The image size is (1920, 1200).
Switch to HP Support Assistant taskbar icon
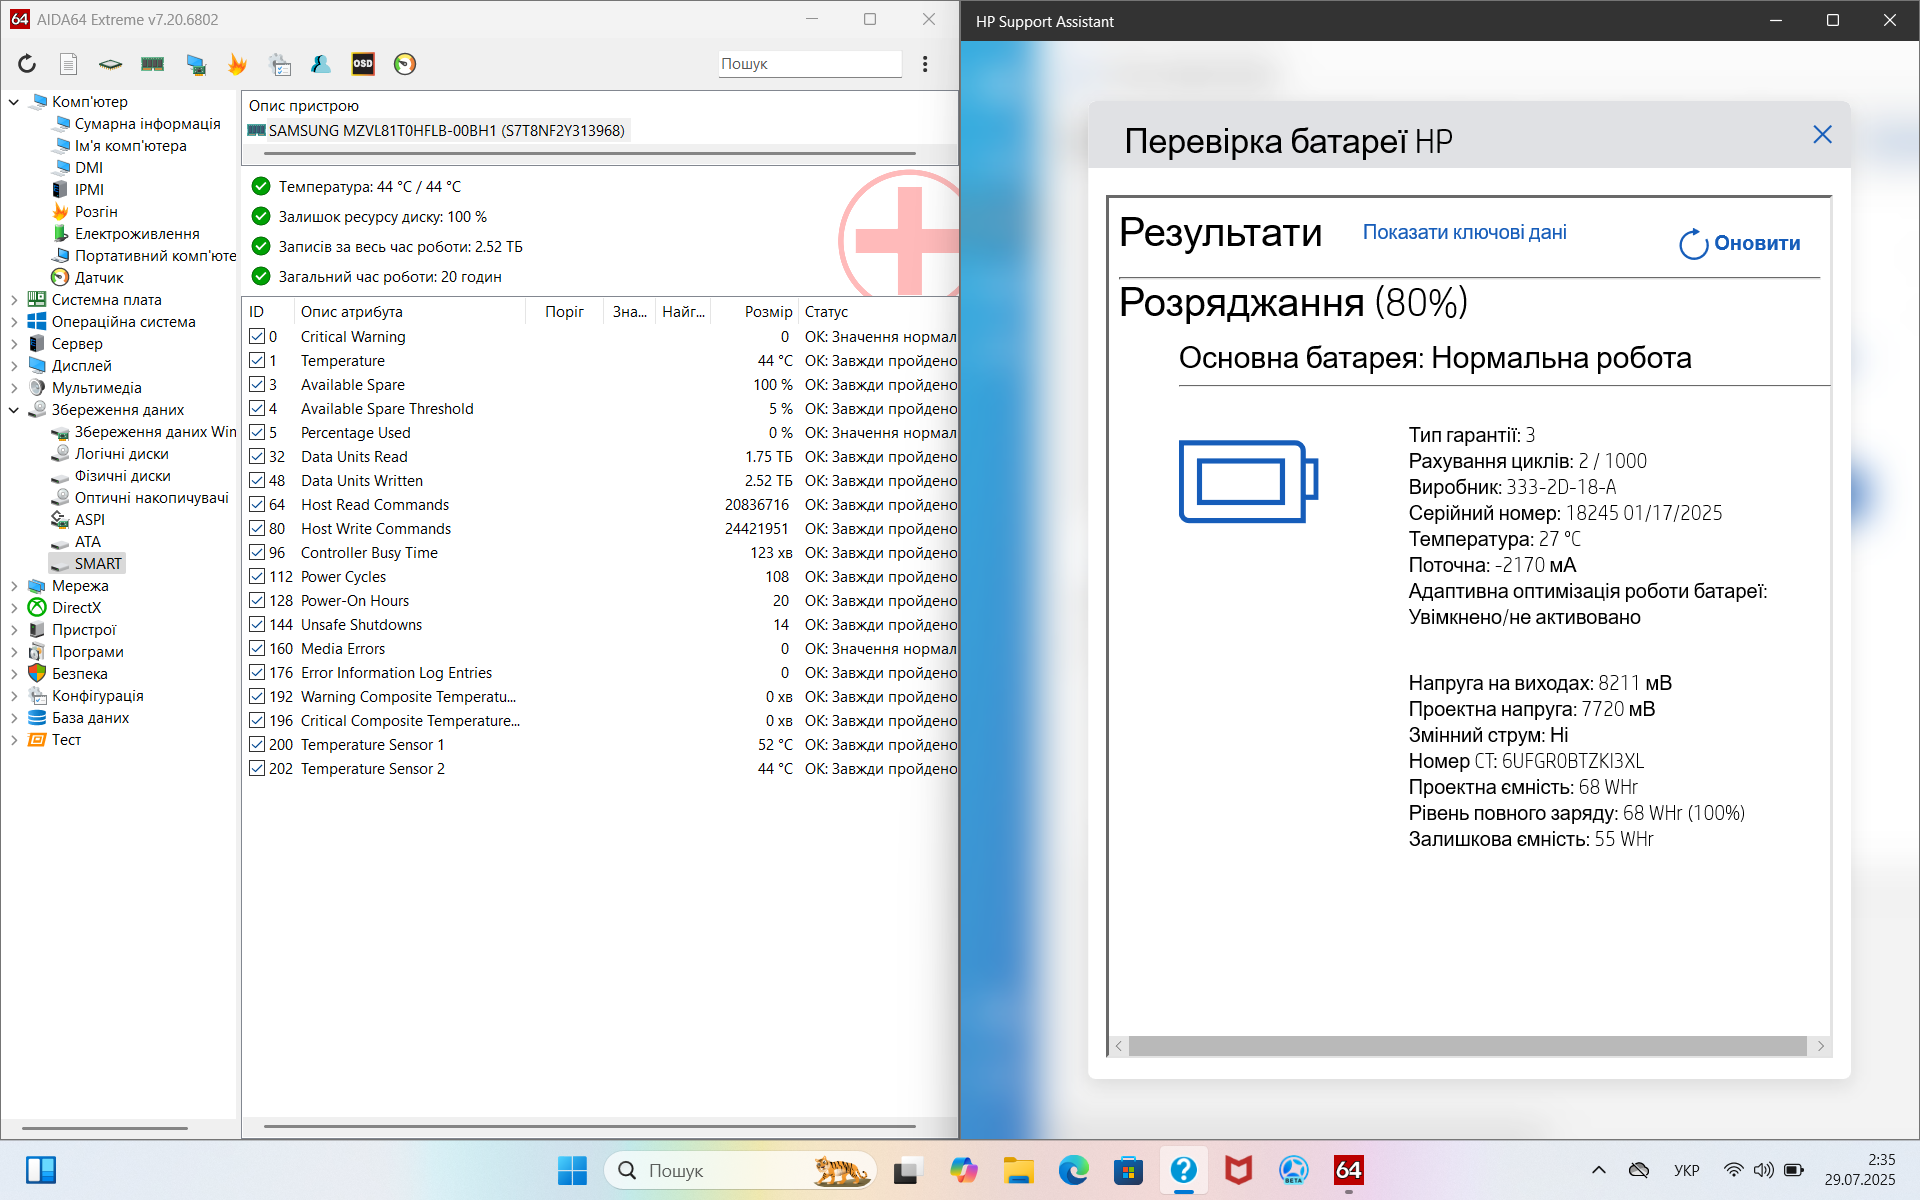[1183, 1170]
